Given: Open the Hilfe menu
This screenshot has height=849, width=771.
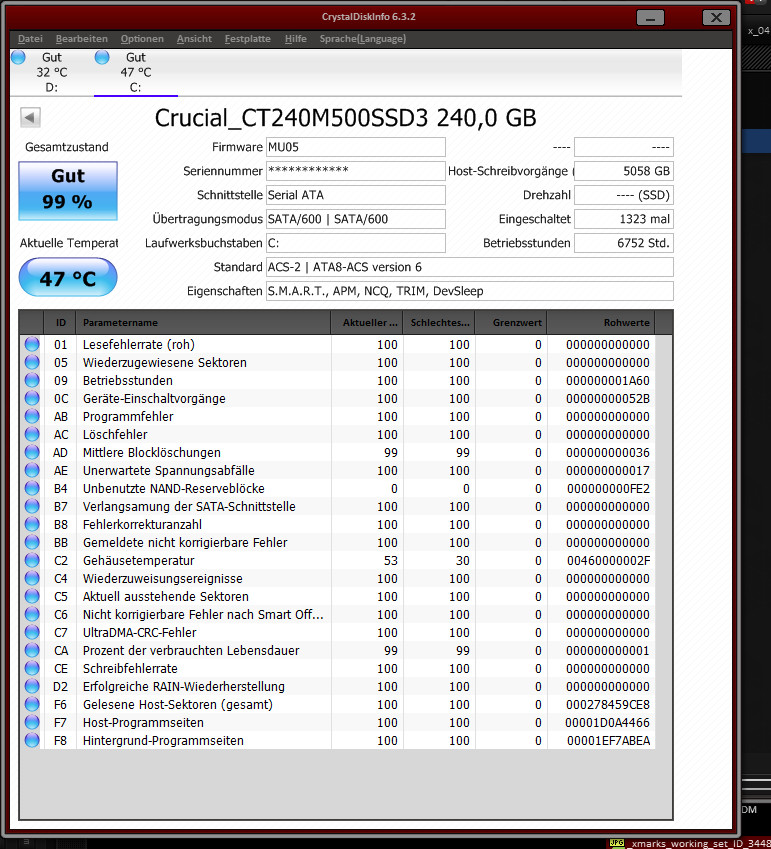Looking at the screenshot, I should click(296, 38).
